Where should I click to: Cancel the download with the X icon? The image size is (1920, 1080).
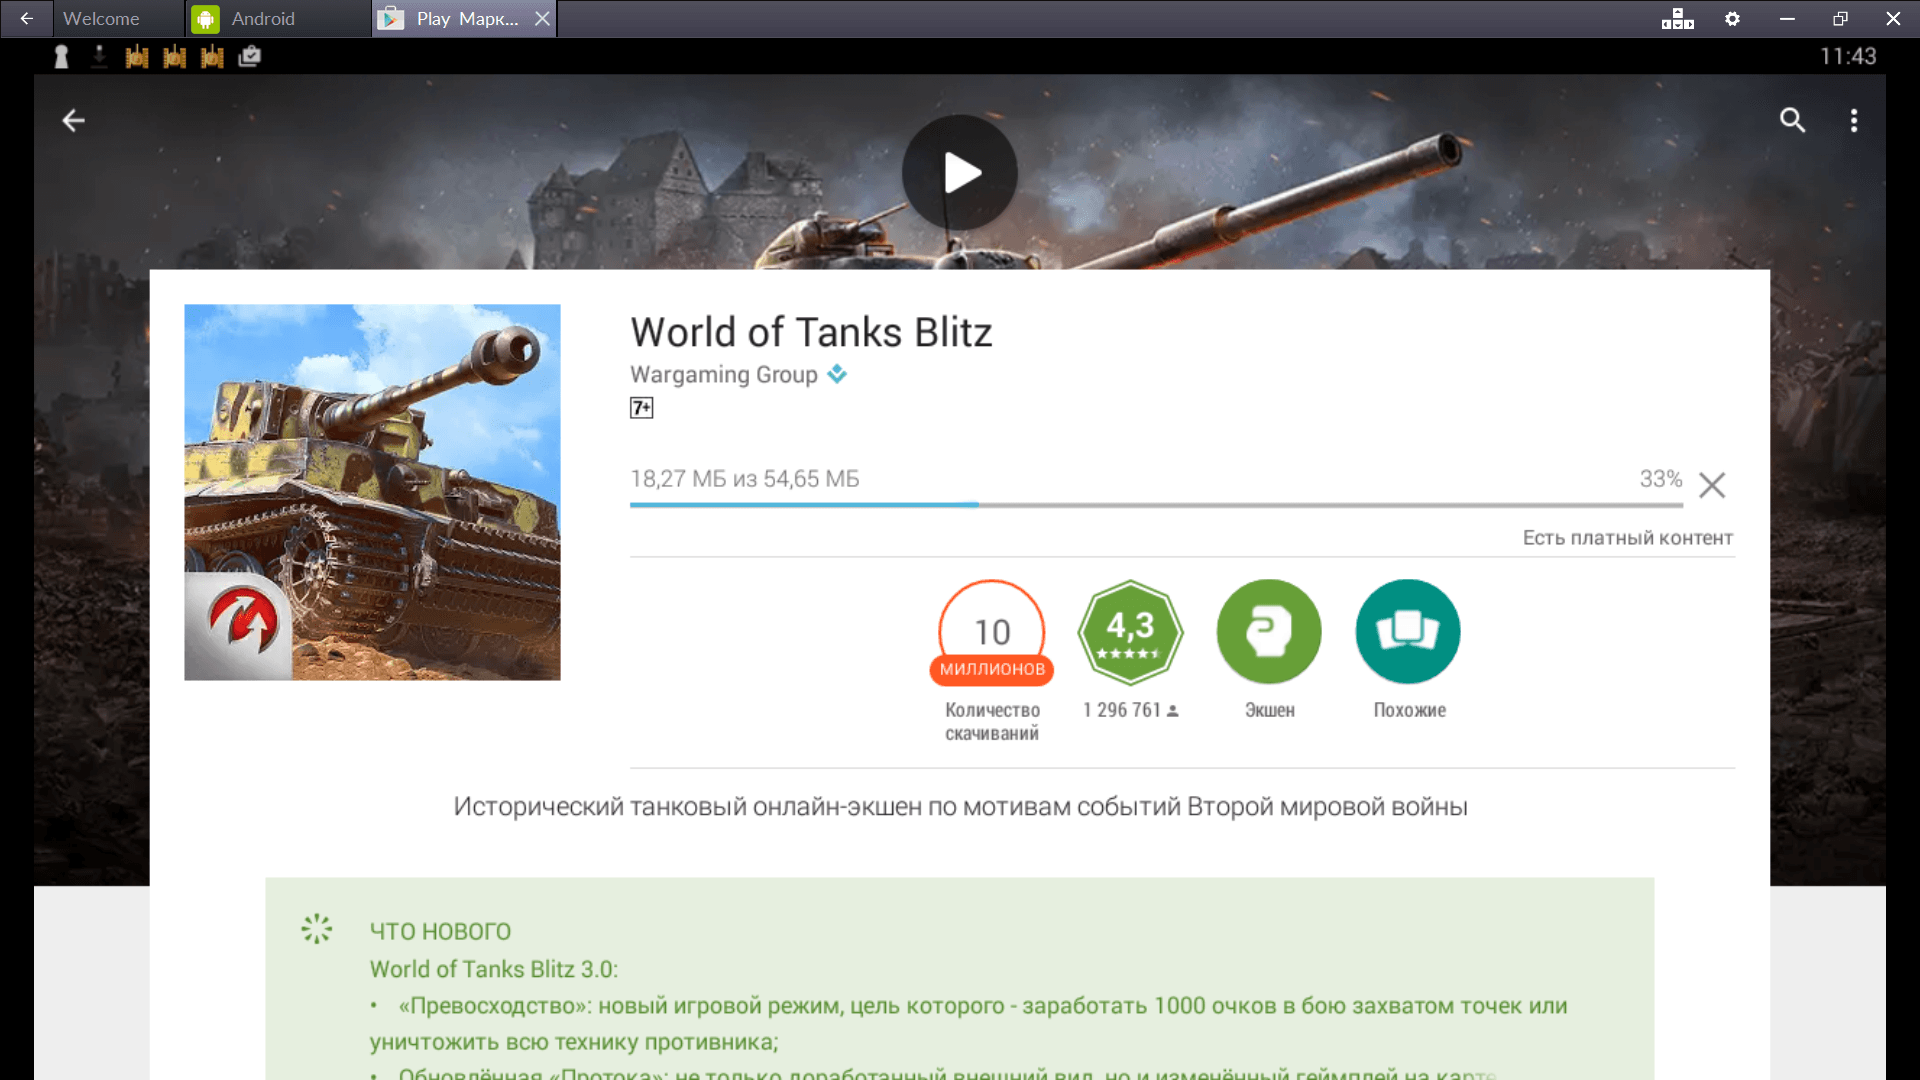coord(1711,486)
